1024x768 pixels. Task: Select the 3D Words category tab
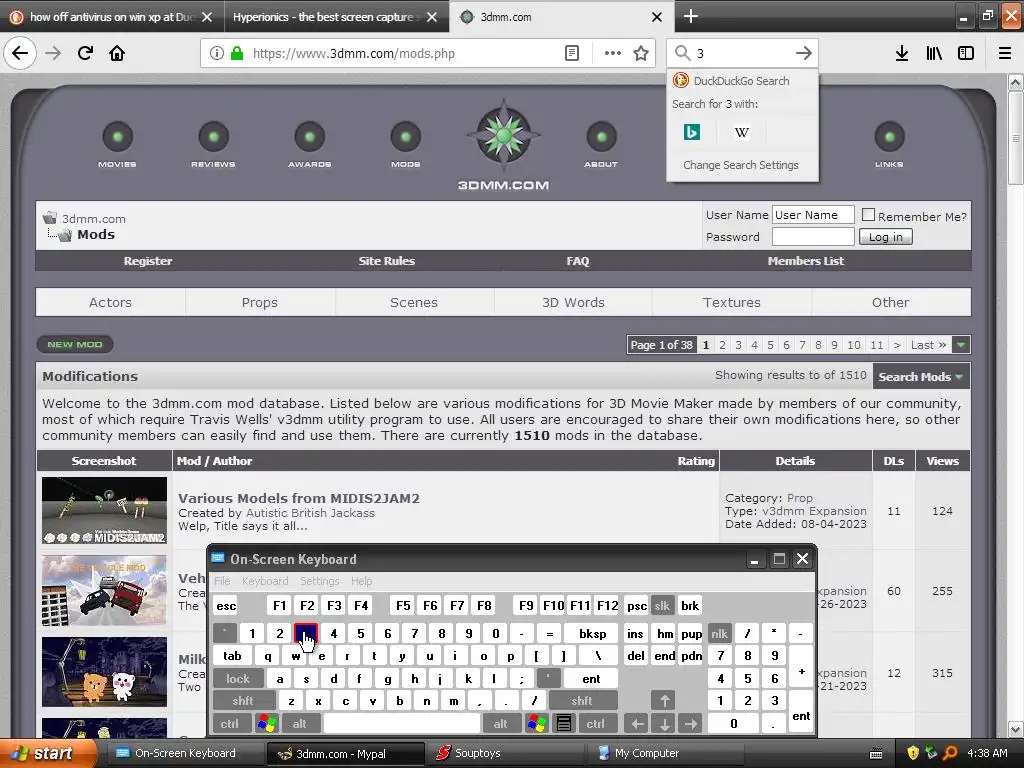573,302
